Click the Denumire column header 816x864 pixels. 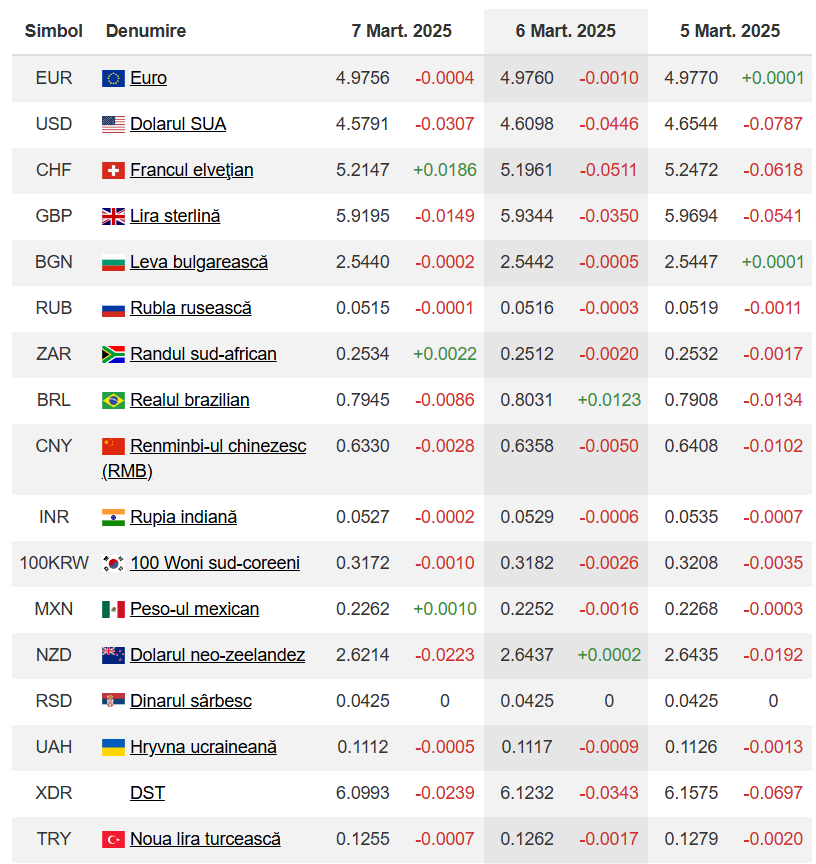pos(146,31)
